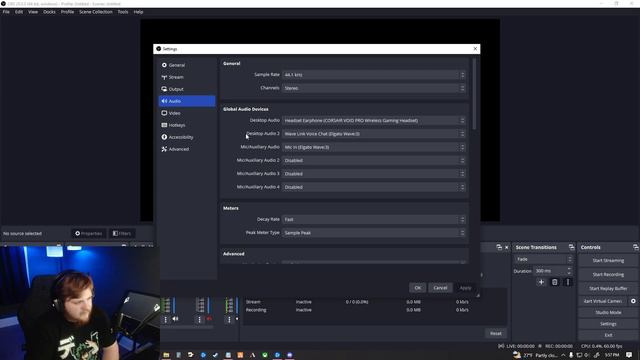This screenshot has width=640, height=360.
Task: Enable Studio Mode in Controls
Action: 608,312
